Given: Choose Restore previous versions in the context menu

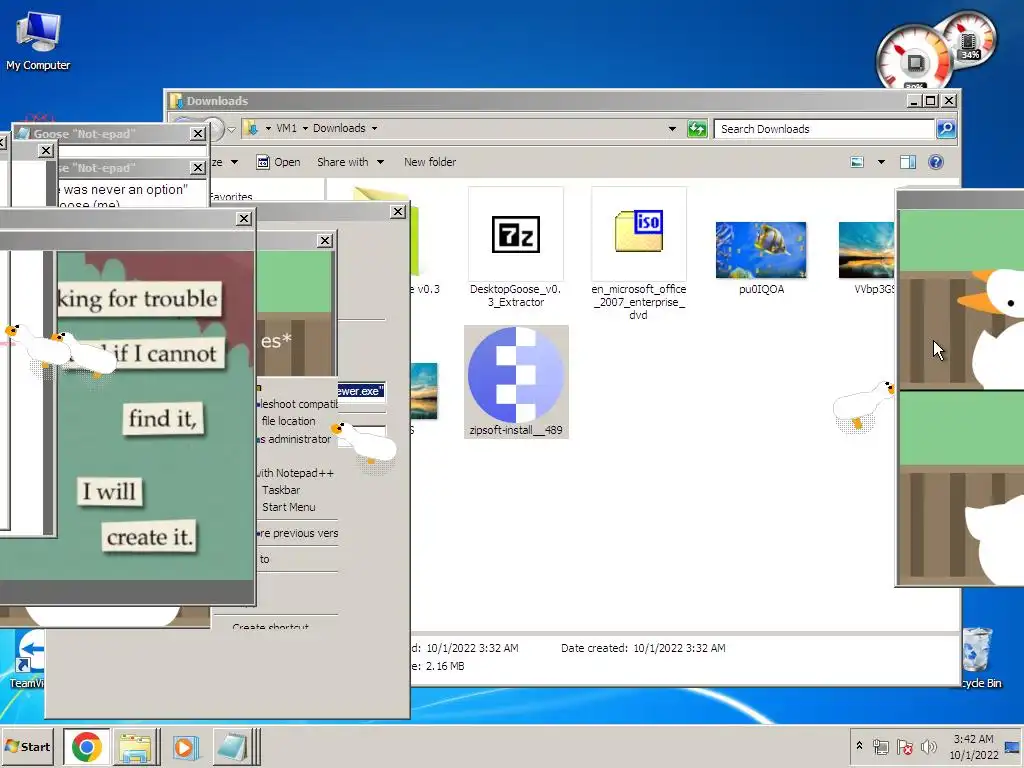Looking at the screenshot, I should coord(299,533).
